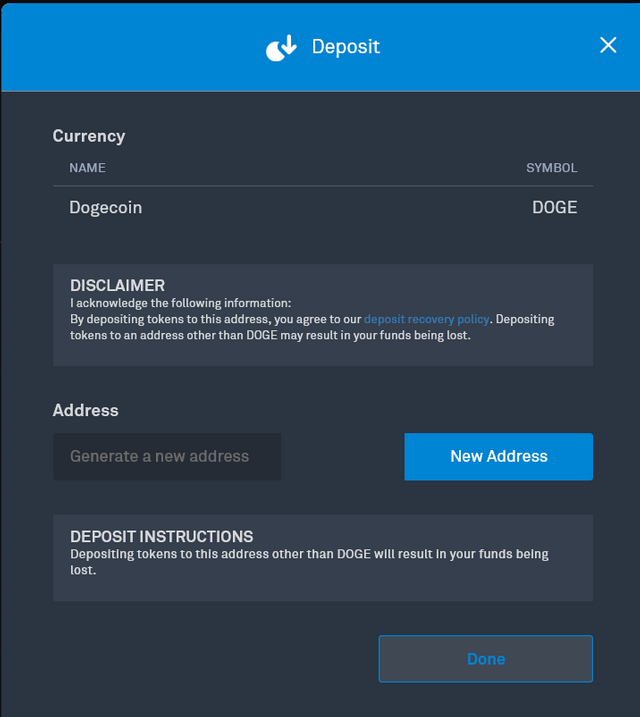Click the DISCLAIMER heading
The height and width of the screenshot is (717, 640).
pyautogui.click(x=117, y=286)
